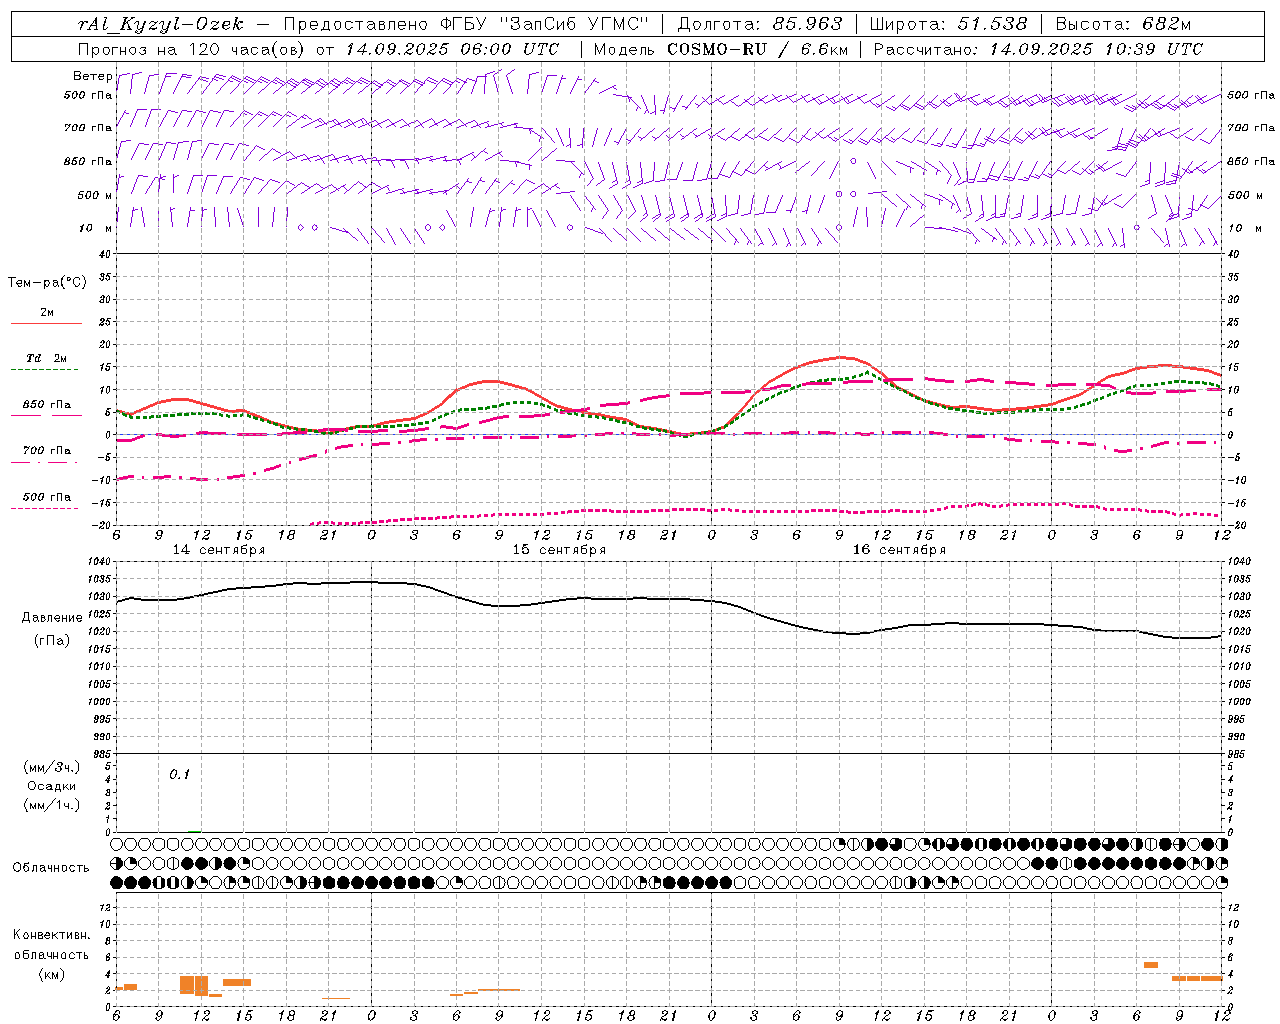Click the elevation text Высота: 682м
Image resolution: width=1280 pixels, height=1024 pixels.
point(1123,25)
